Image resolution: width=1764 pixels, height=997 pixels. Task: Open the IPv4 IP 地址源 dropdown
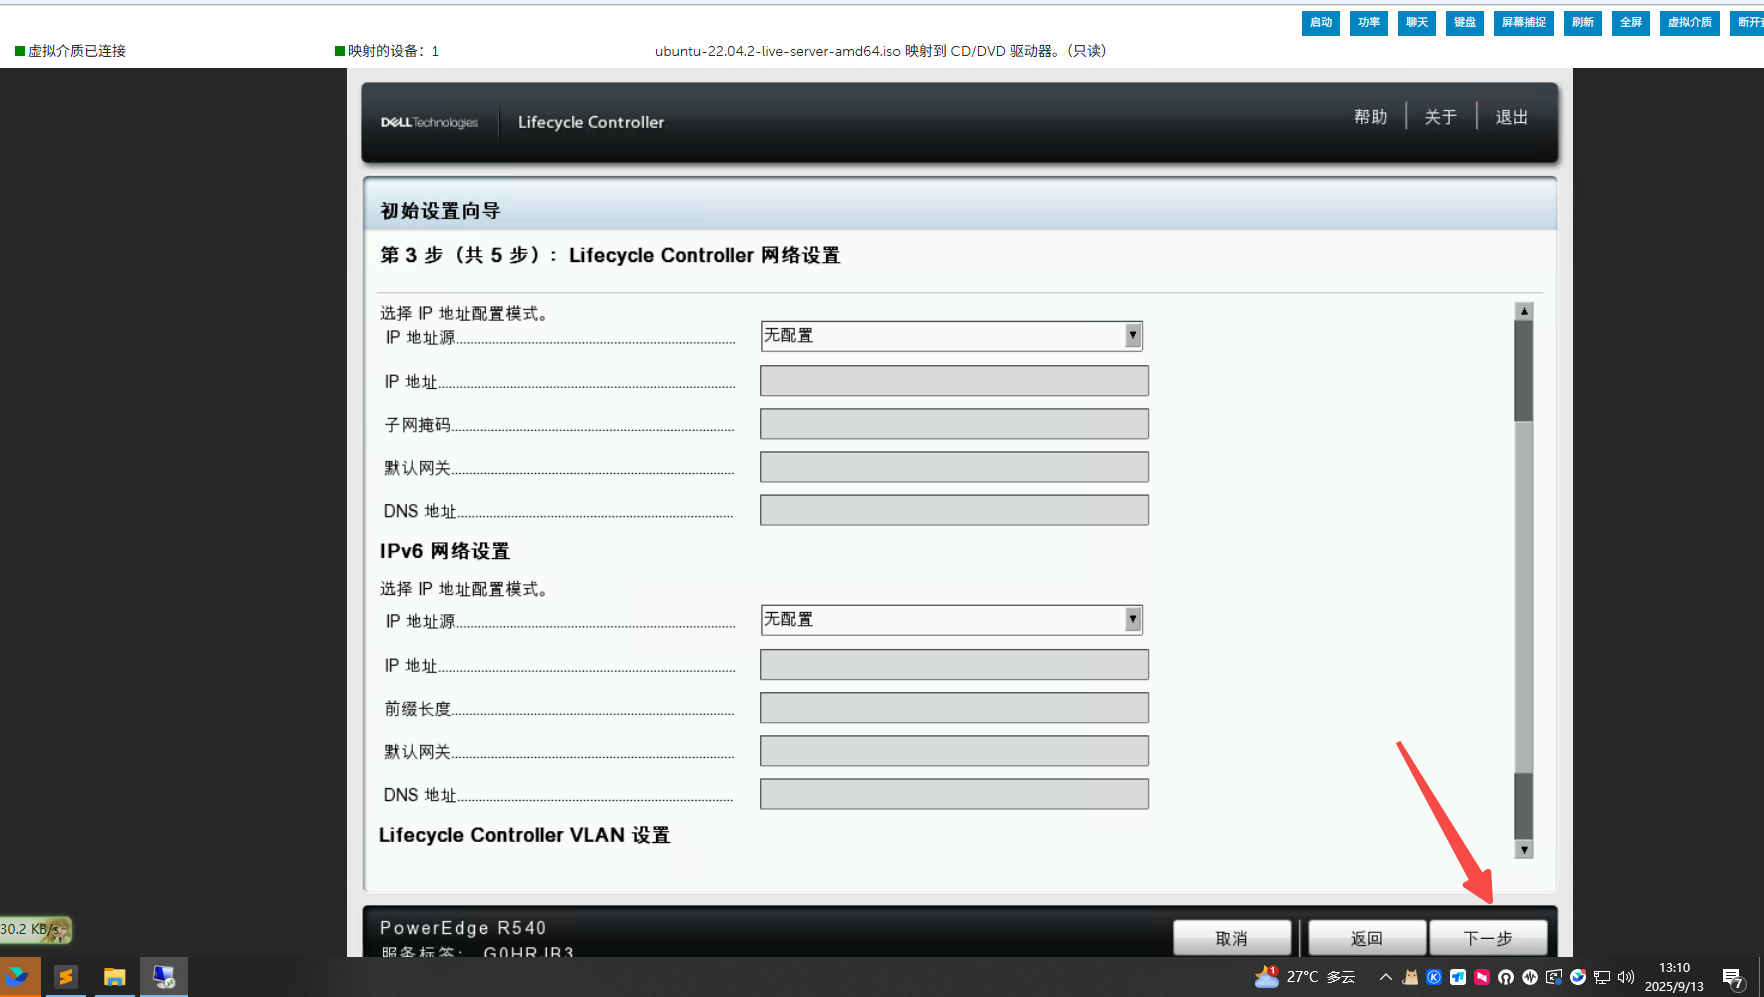pos(951,336)
